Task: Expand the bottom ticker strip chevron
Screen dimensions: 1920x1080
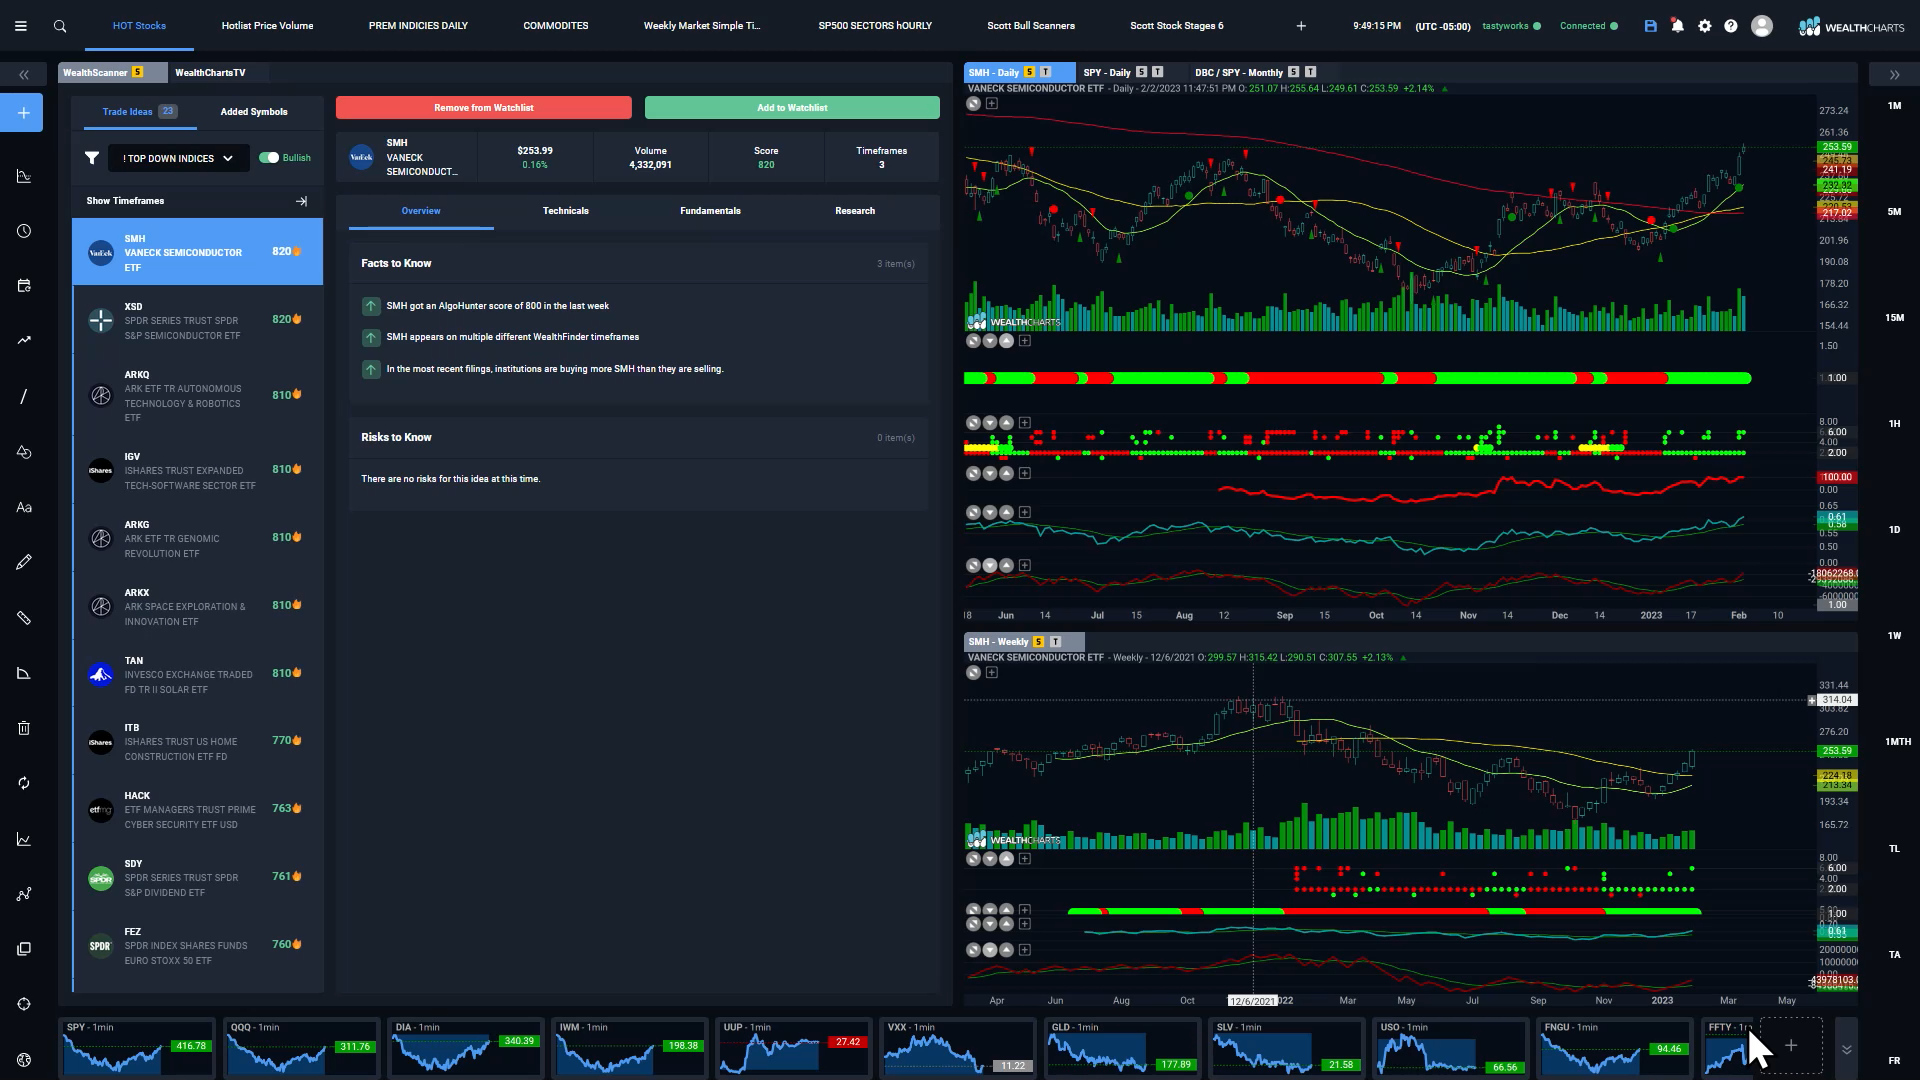Action: [1846, 1049]
